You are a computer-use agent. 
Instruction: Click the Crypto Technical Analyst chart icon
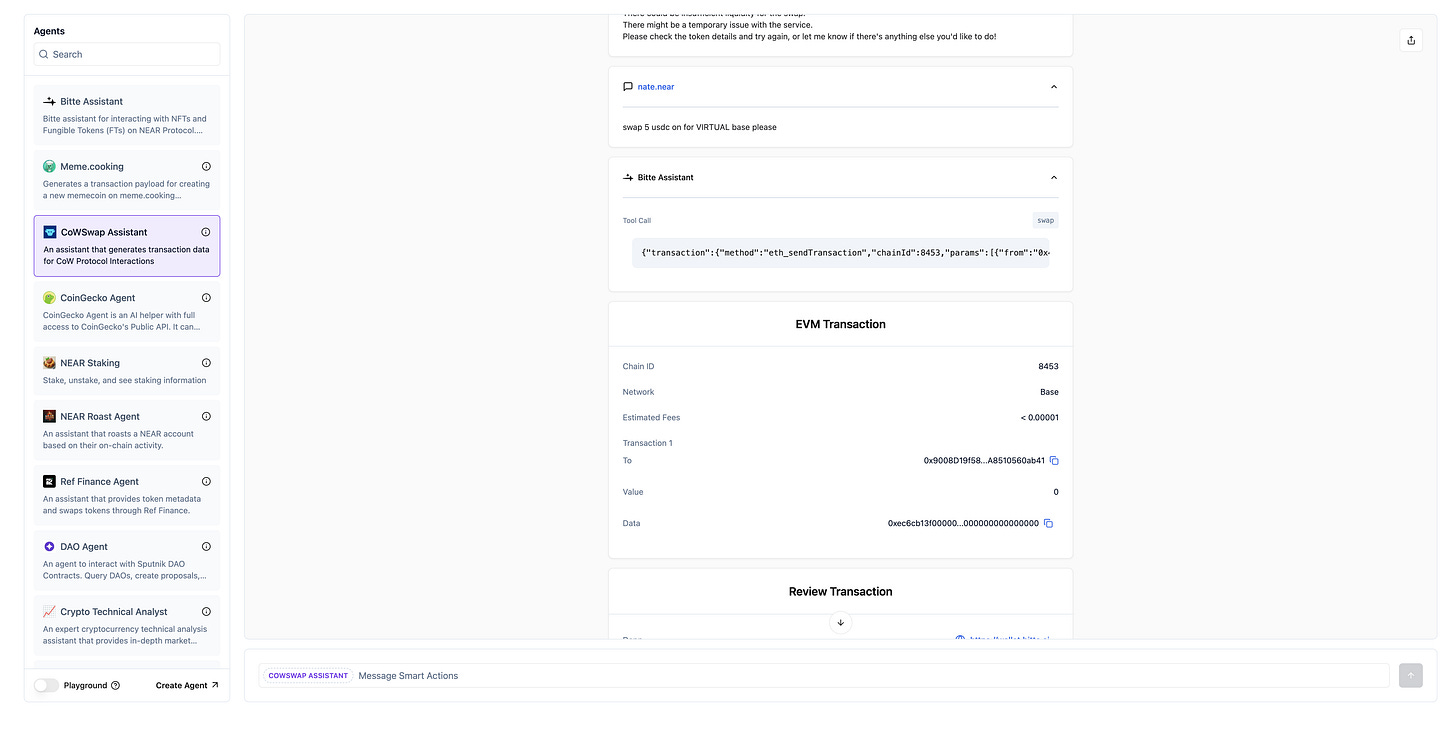click(x=49, y=612)
